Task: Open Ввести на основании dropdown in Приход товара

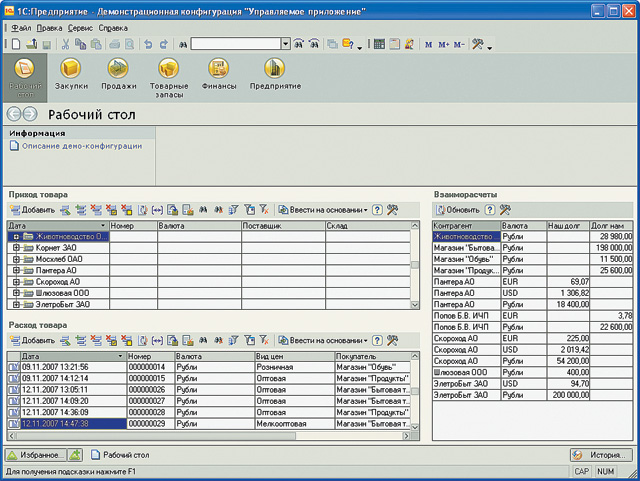Action: tap(329, 210)
